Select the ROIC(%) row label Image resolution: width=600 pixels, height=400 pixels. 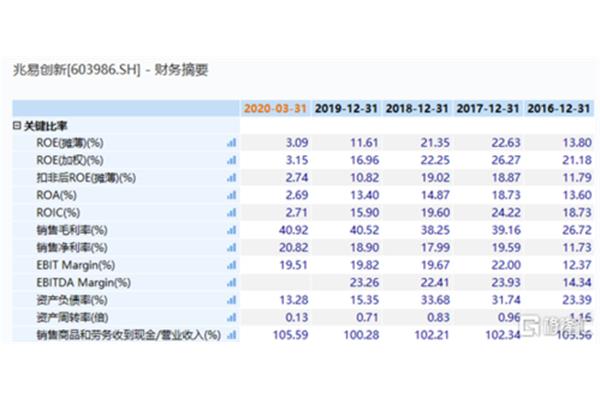pos(58,213)
